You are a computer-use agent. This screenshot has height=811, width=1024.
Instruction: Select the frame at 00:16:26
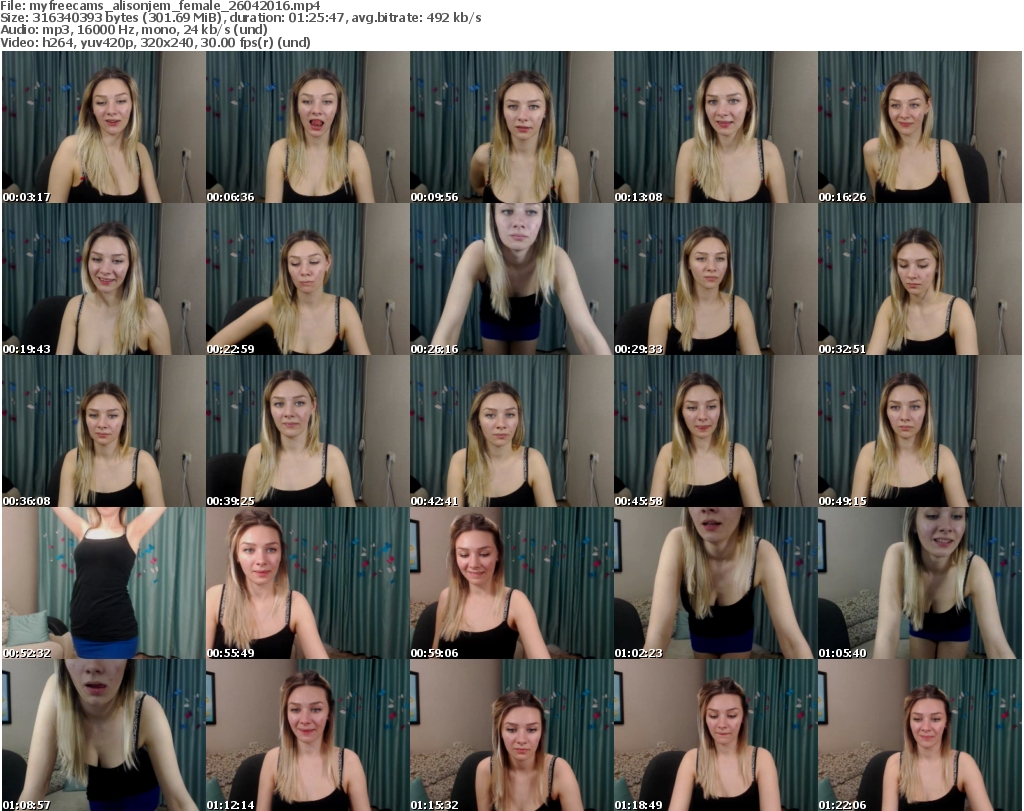pos(920,127)
